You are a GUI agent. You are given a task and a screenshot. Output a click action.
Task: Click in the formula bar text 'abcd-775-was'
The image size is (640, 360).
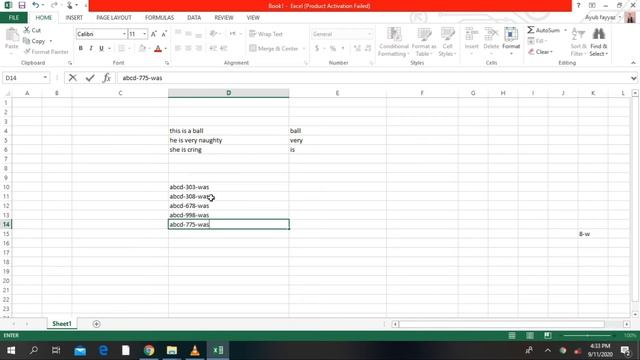pos(142,78)
